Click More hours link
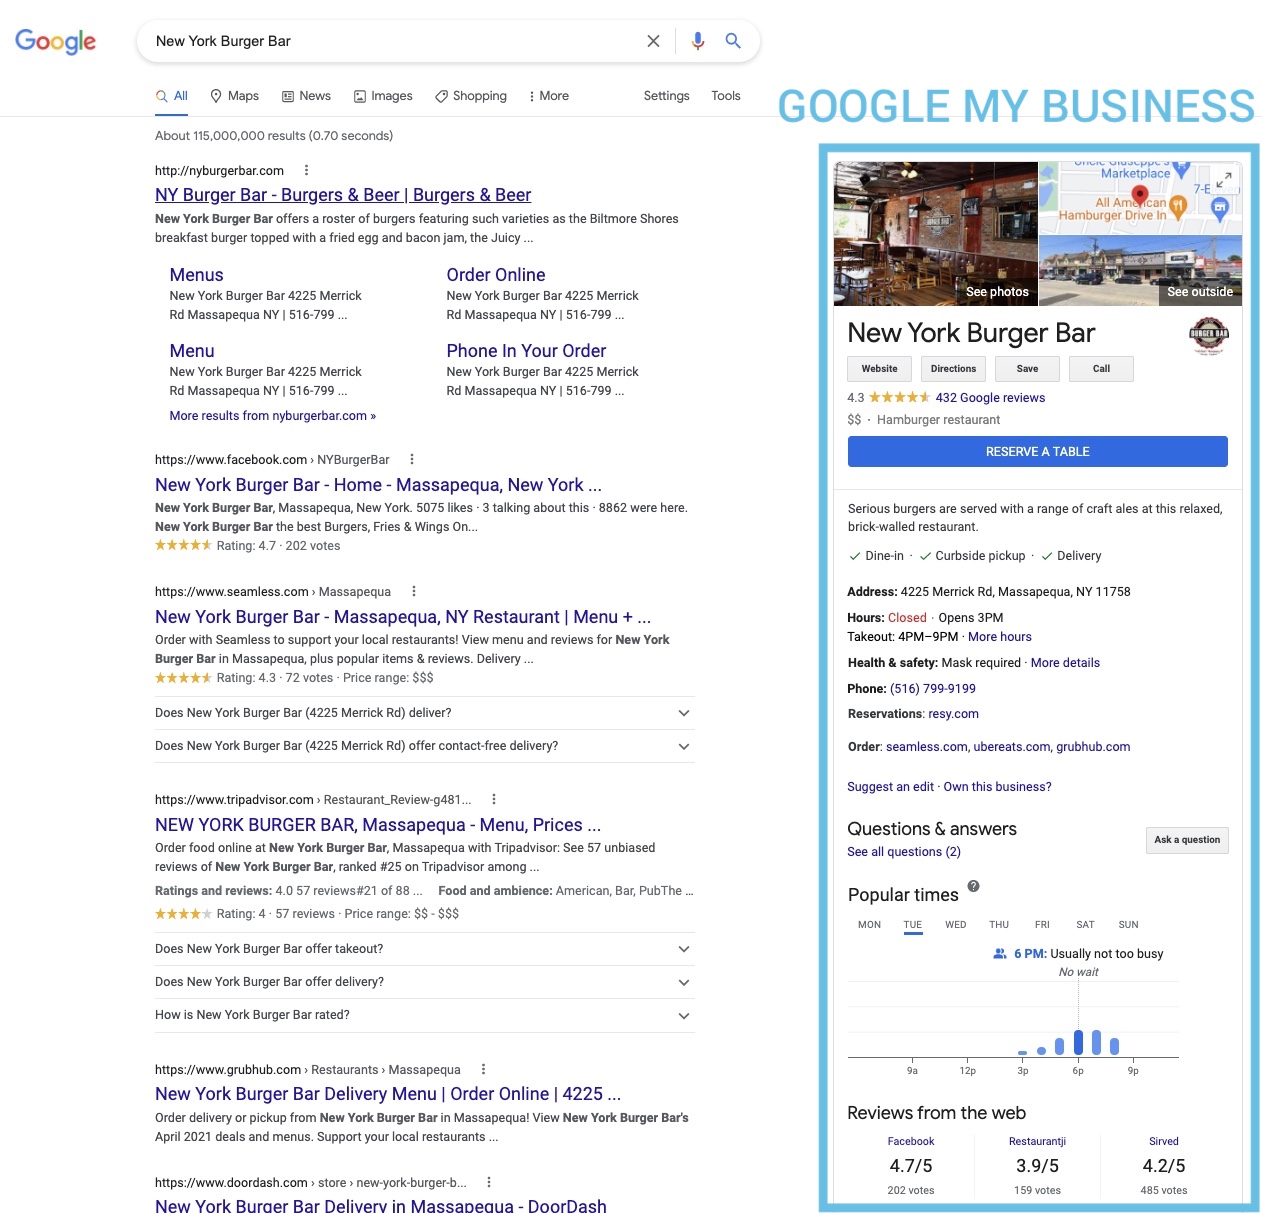This screenshot has width=1262, height=1213. pyautogui.click(x=999, y=637)
